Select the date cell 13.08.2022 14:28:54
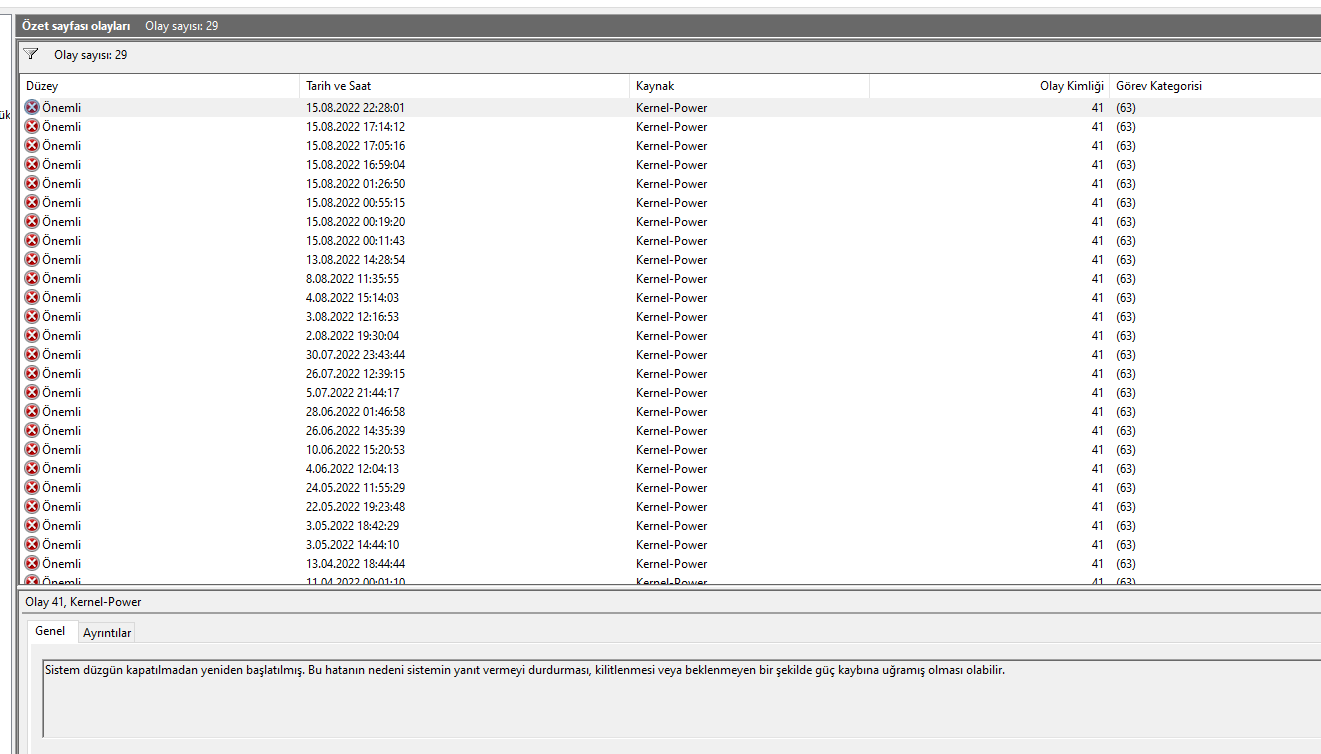This screenshot has height=754, width=1321. [355, 259]
